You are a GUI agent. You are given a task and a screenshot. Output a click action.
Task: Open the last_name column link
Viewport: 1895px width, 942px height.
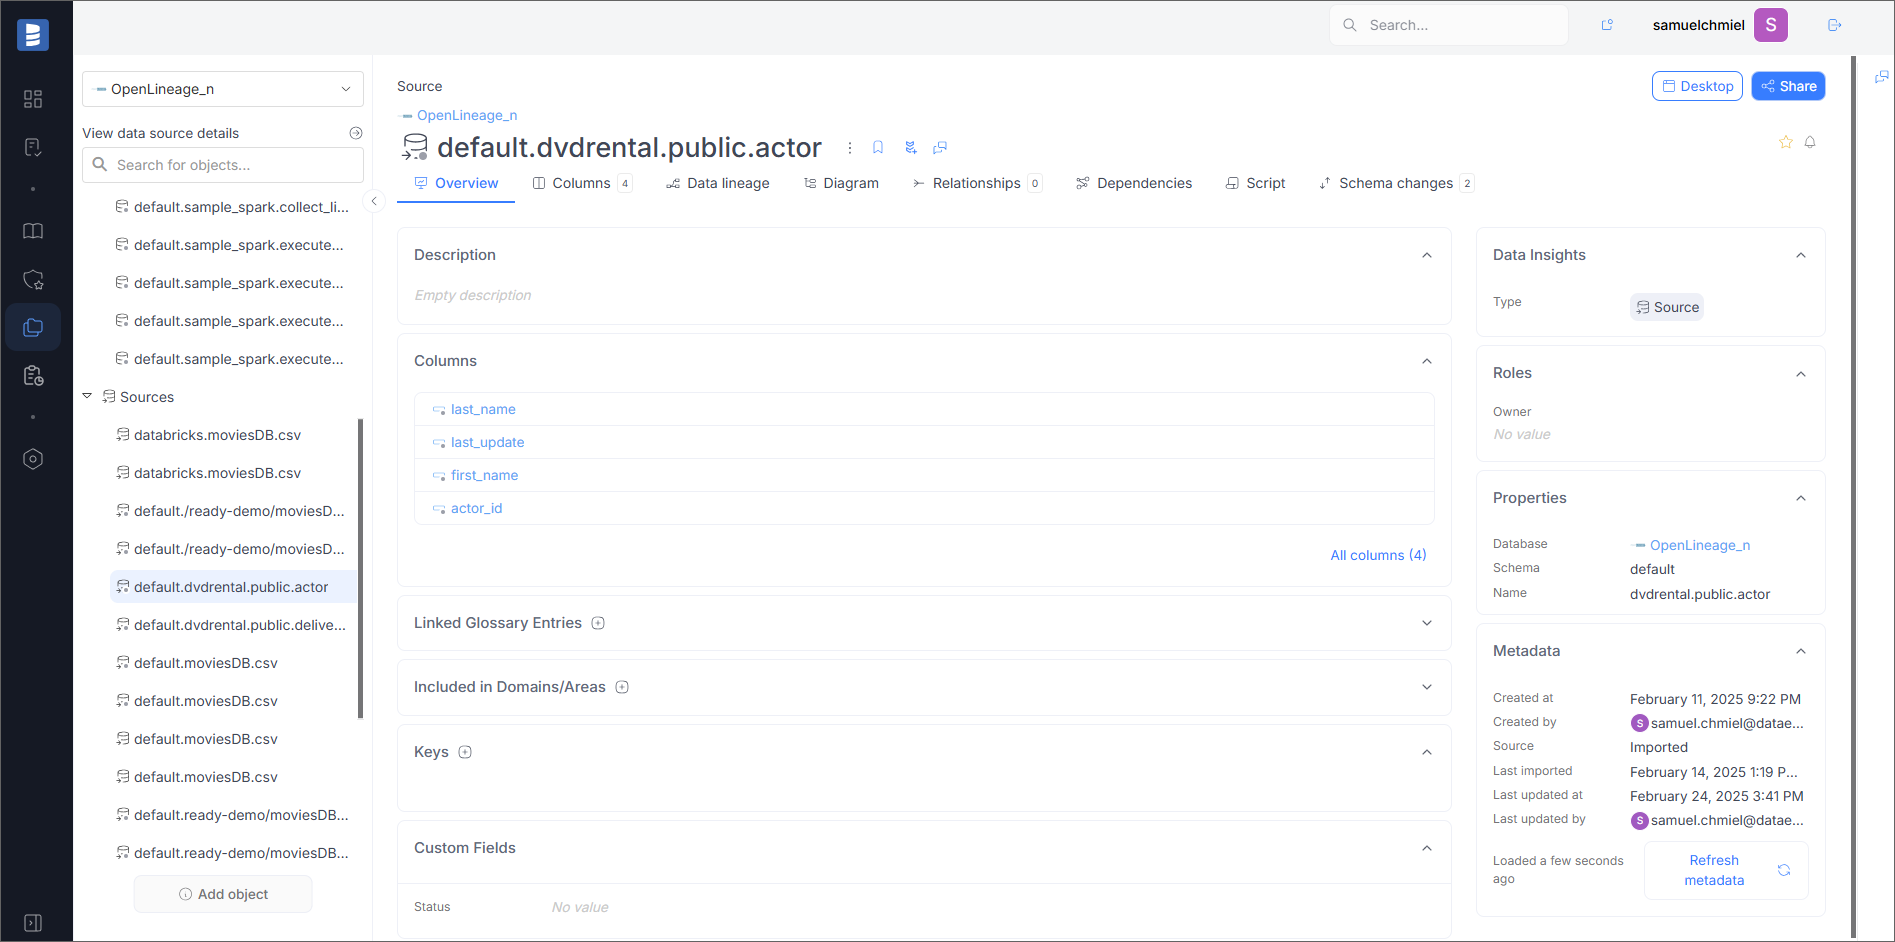coord(483,409)
